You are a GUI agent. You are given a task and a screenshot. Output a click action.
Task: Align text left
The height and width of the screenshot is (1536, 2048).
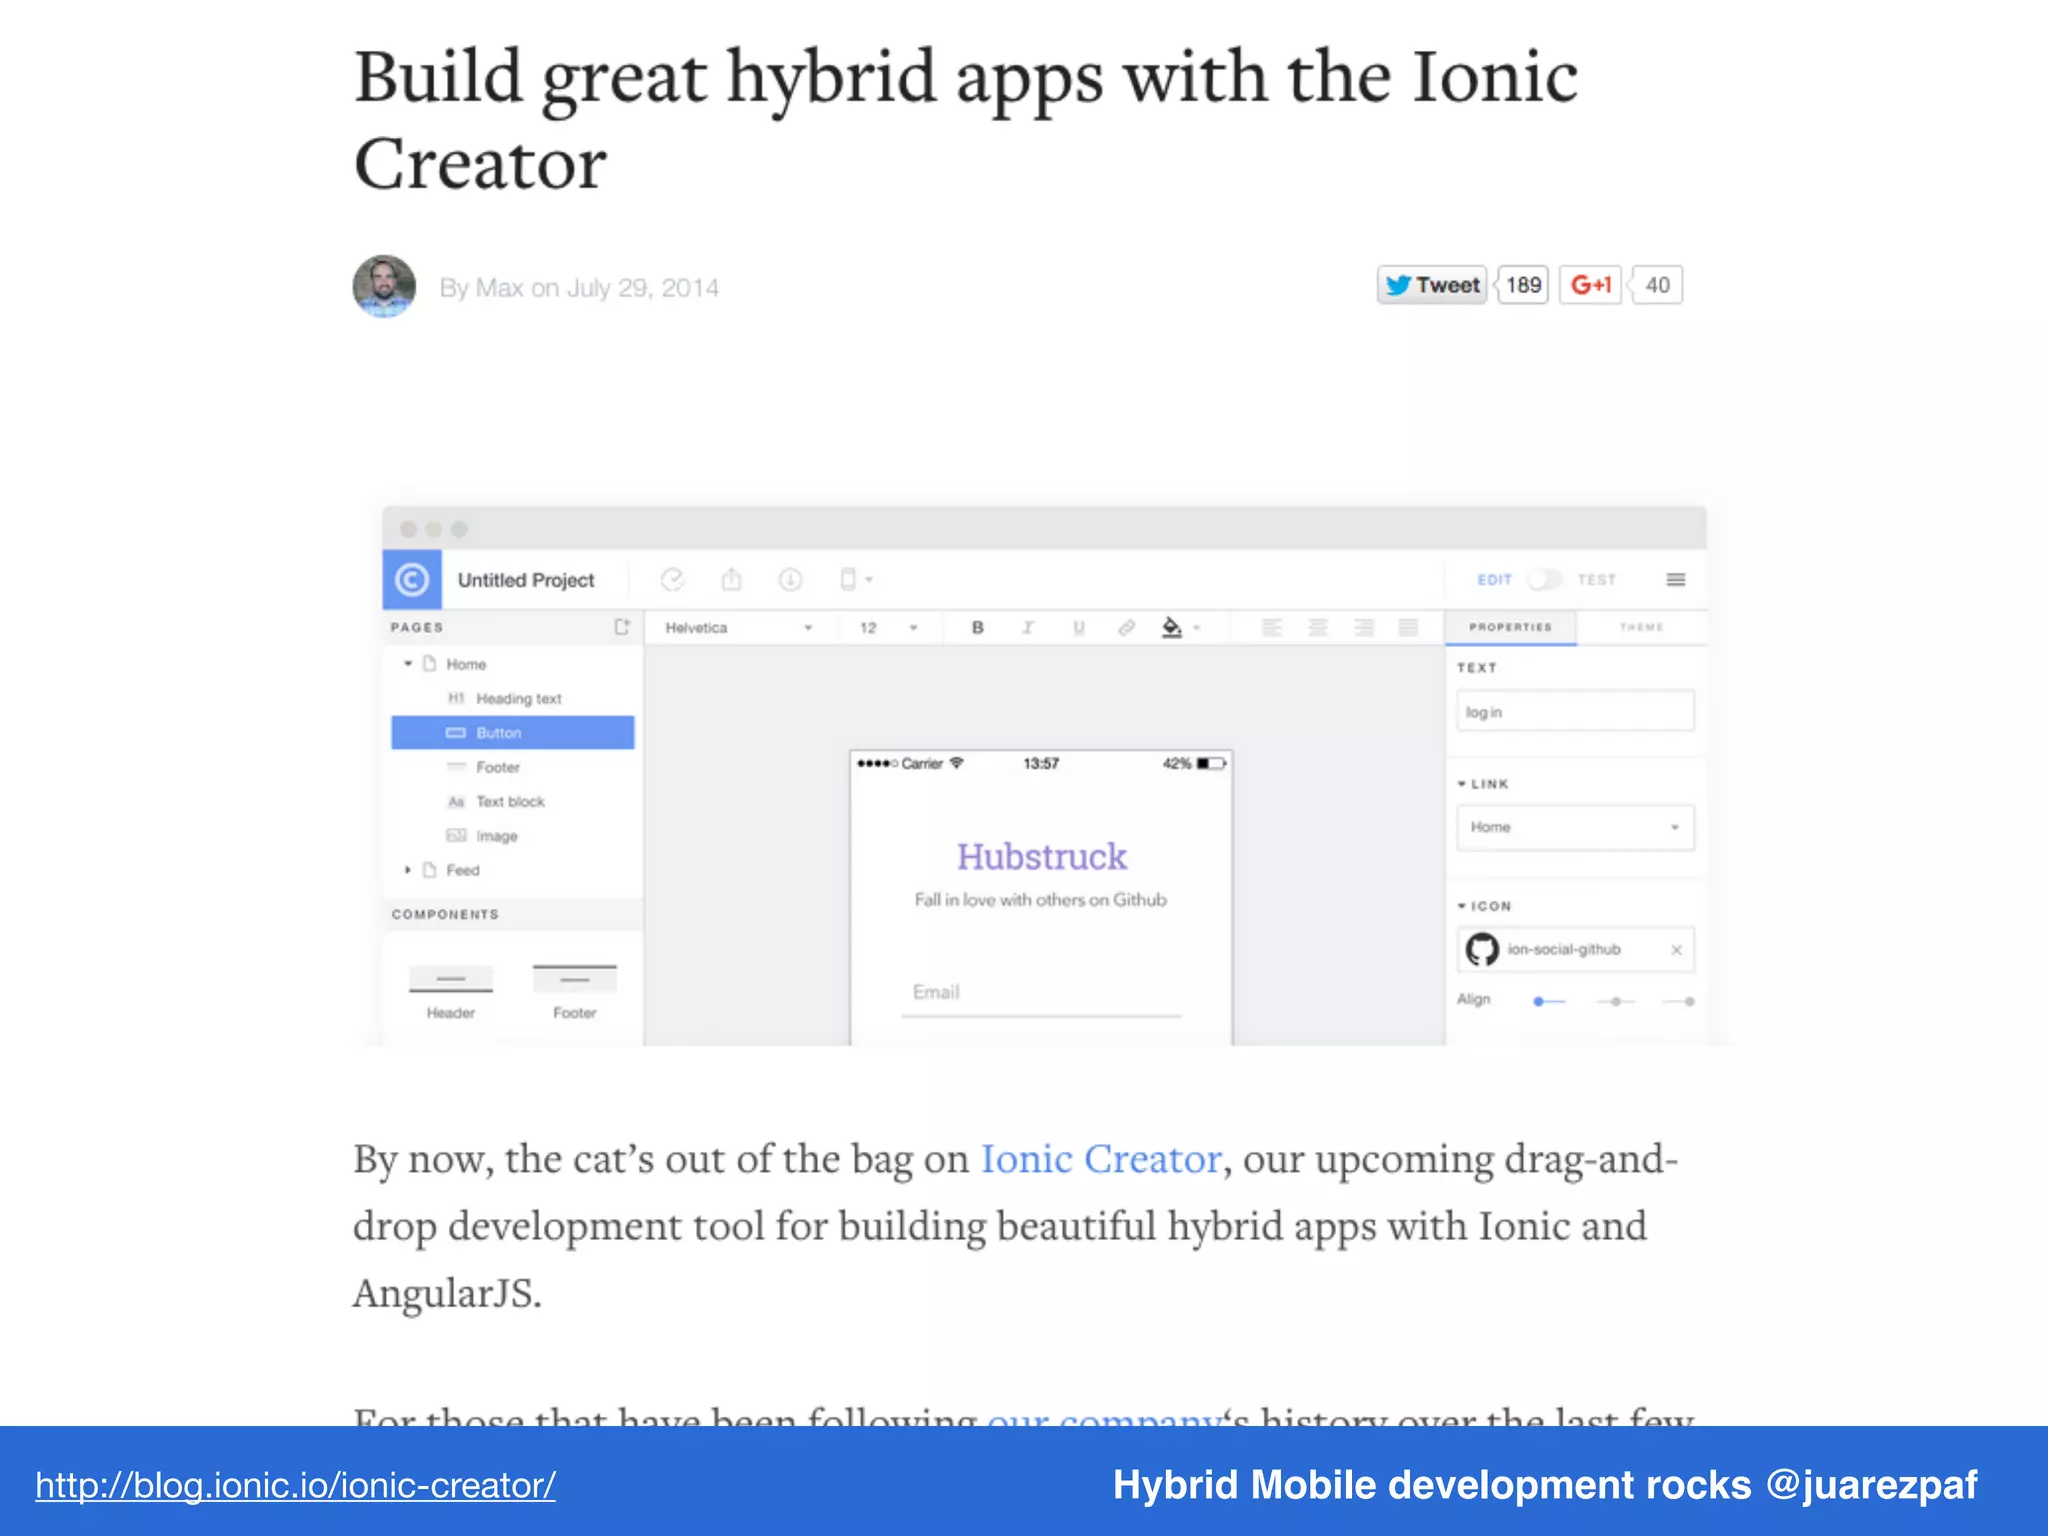click(x=1272, y=628)
